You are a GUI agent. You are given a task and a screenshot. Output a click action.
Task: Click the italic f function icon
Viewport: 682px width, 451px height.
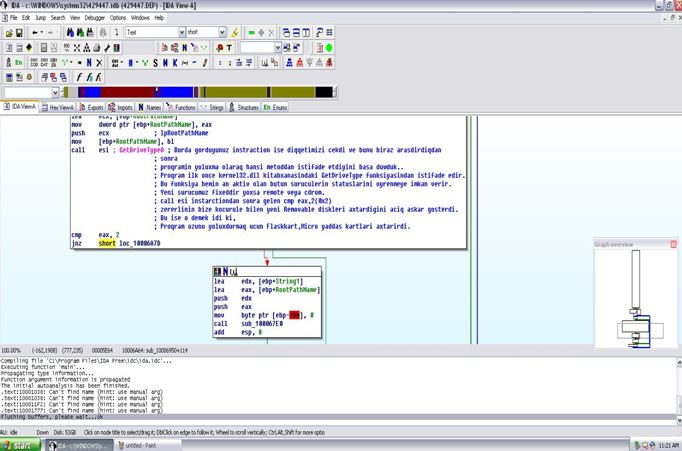pyautogui.click(x=79, y=77)
